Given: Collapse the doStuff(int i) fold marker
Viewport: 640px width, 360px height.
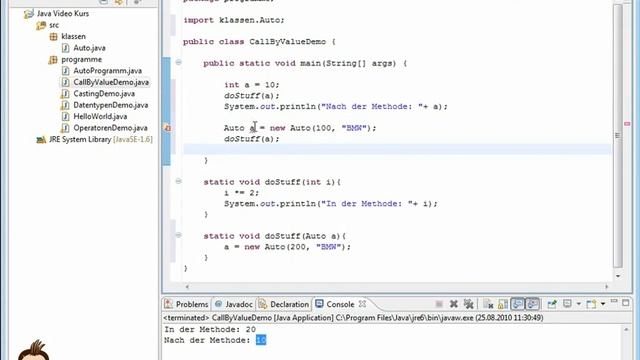Looking at the screenshot, I should (x=178, y=181).
